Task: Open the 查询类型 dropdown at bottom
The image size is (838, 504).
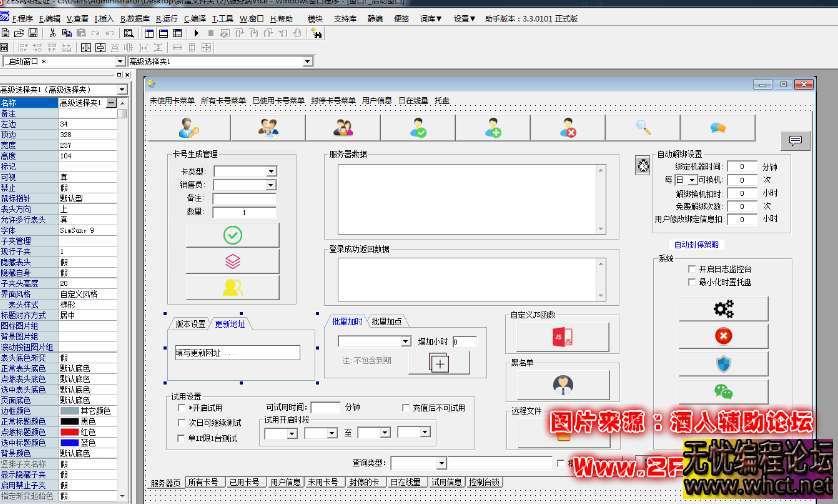Action: click(441, 464)
